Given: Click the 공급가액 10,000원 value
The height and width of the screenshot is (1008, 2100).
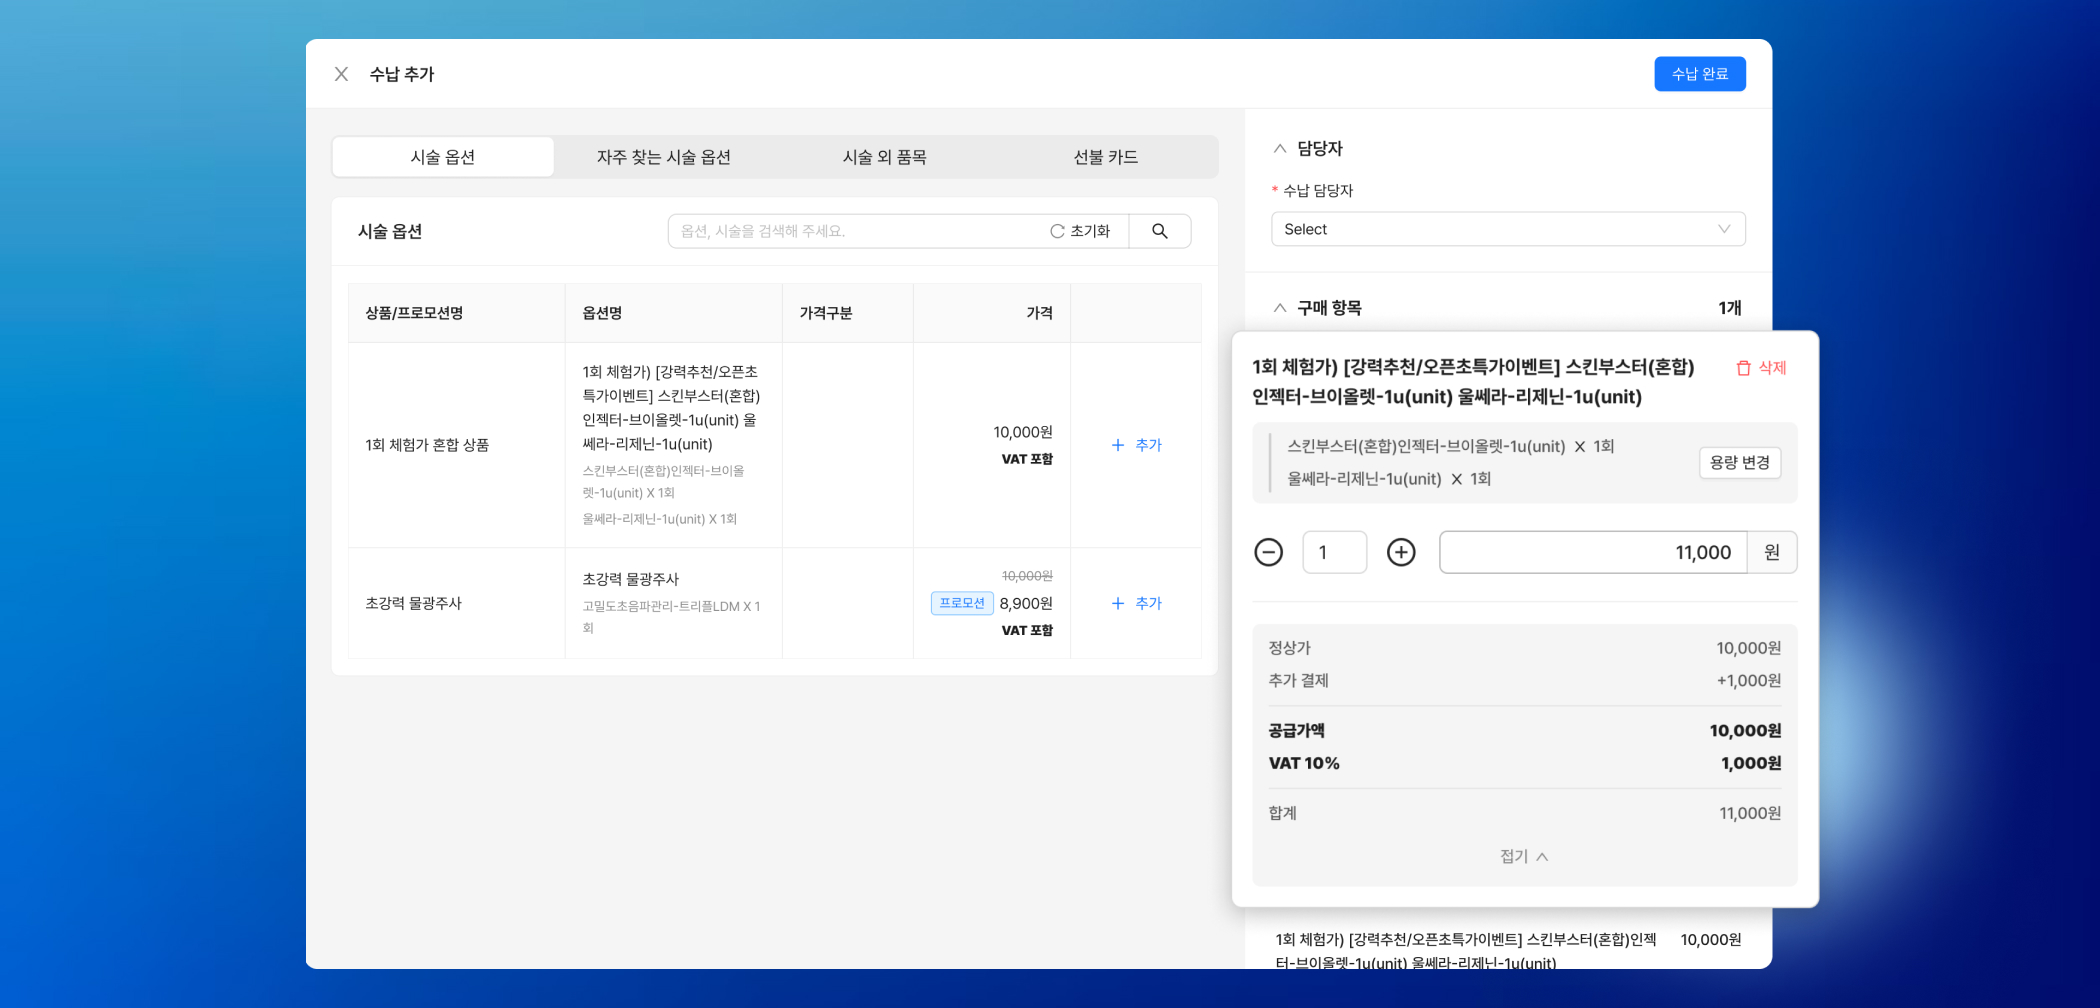Looking at the screenshot, I should point(1745,731).
